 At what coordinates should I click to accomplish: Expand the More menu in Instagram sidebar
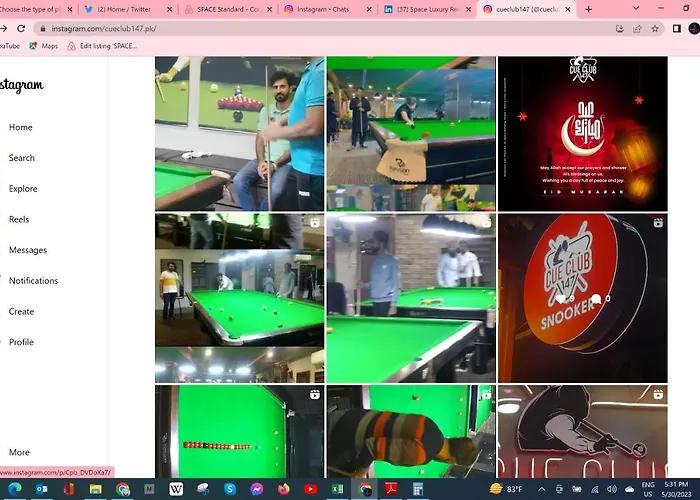pos(19,452)
